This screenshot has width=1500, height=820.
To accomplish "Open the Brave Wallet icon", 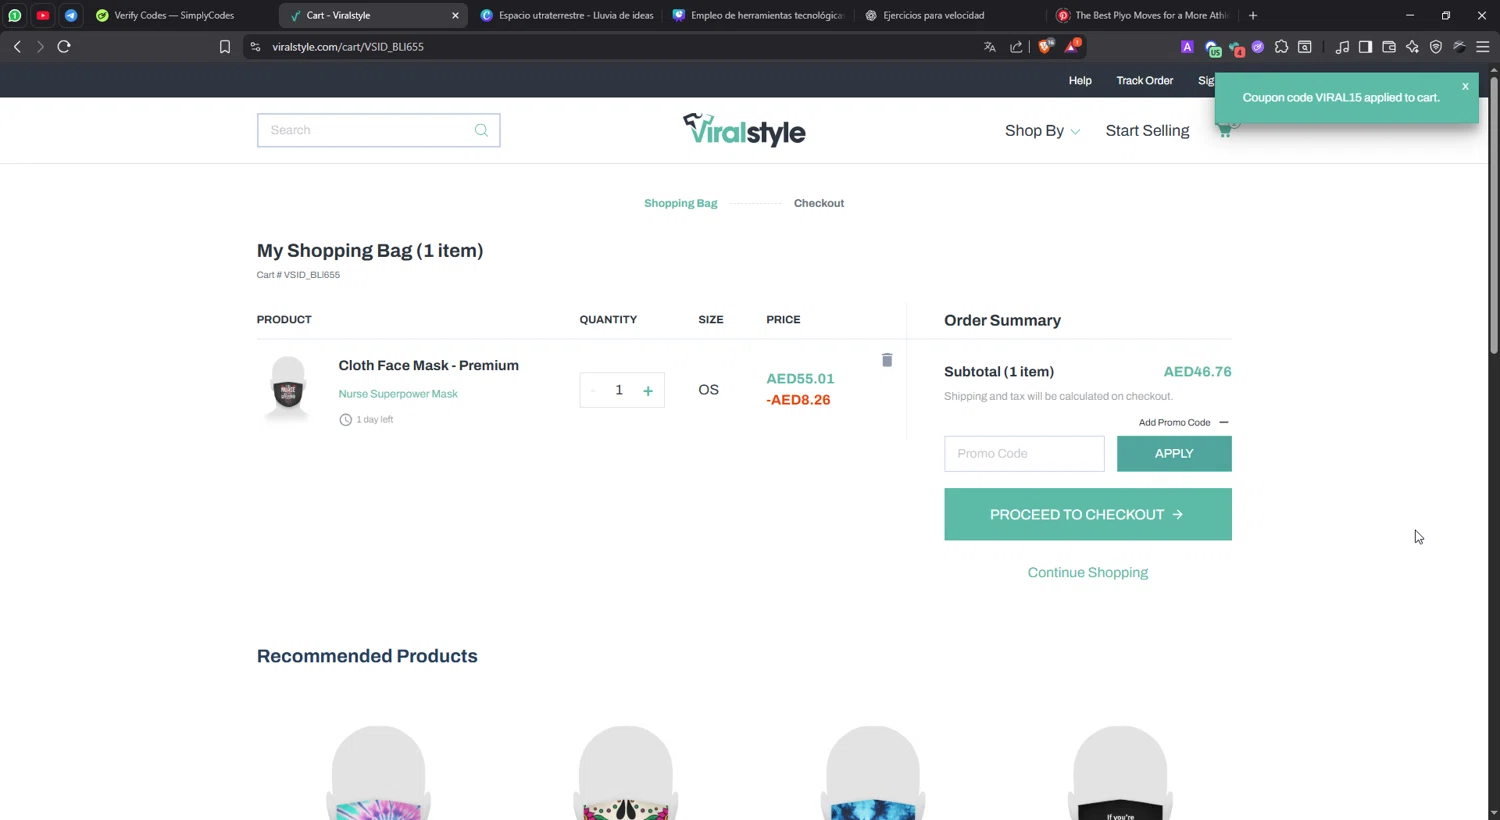I will coord(1389,47).
